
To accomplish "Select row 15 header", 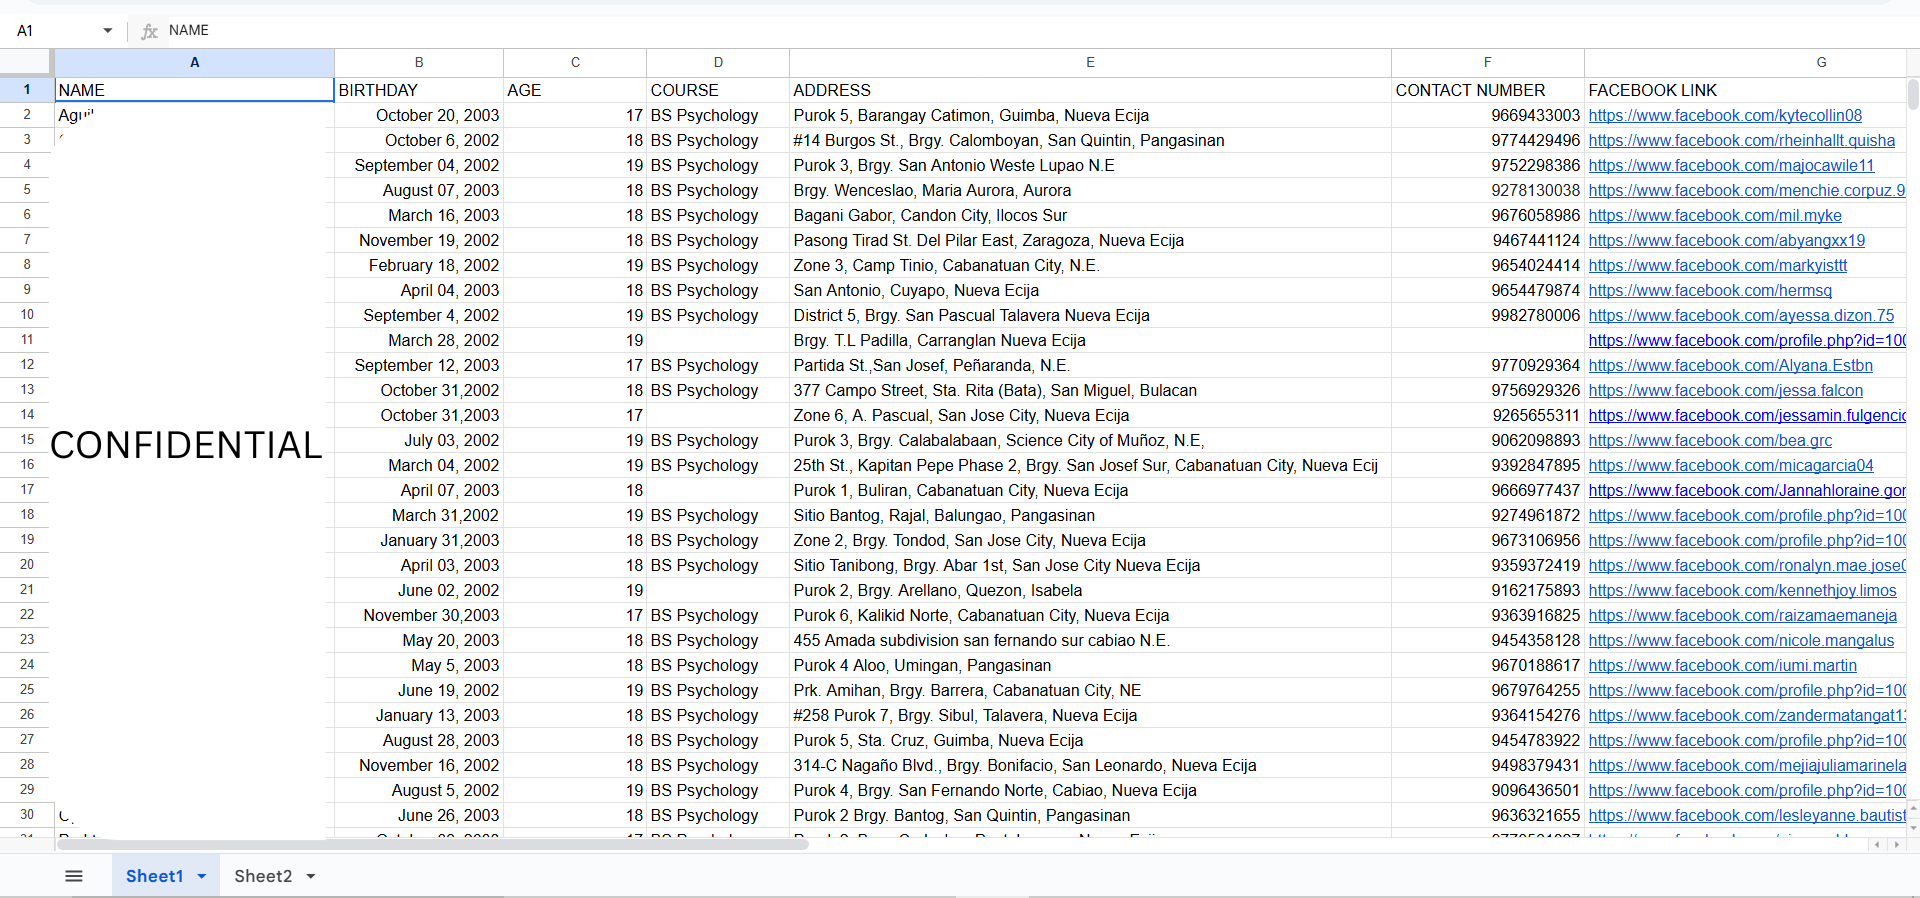I will point(27,440).
